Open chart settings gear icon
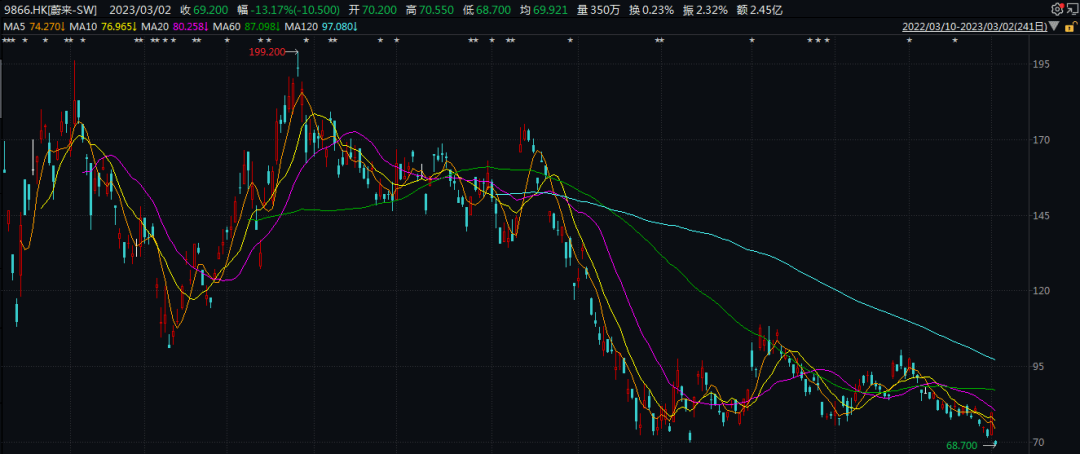This screenshot has height=454, width=1080. click(x=1057, y=10)
